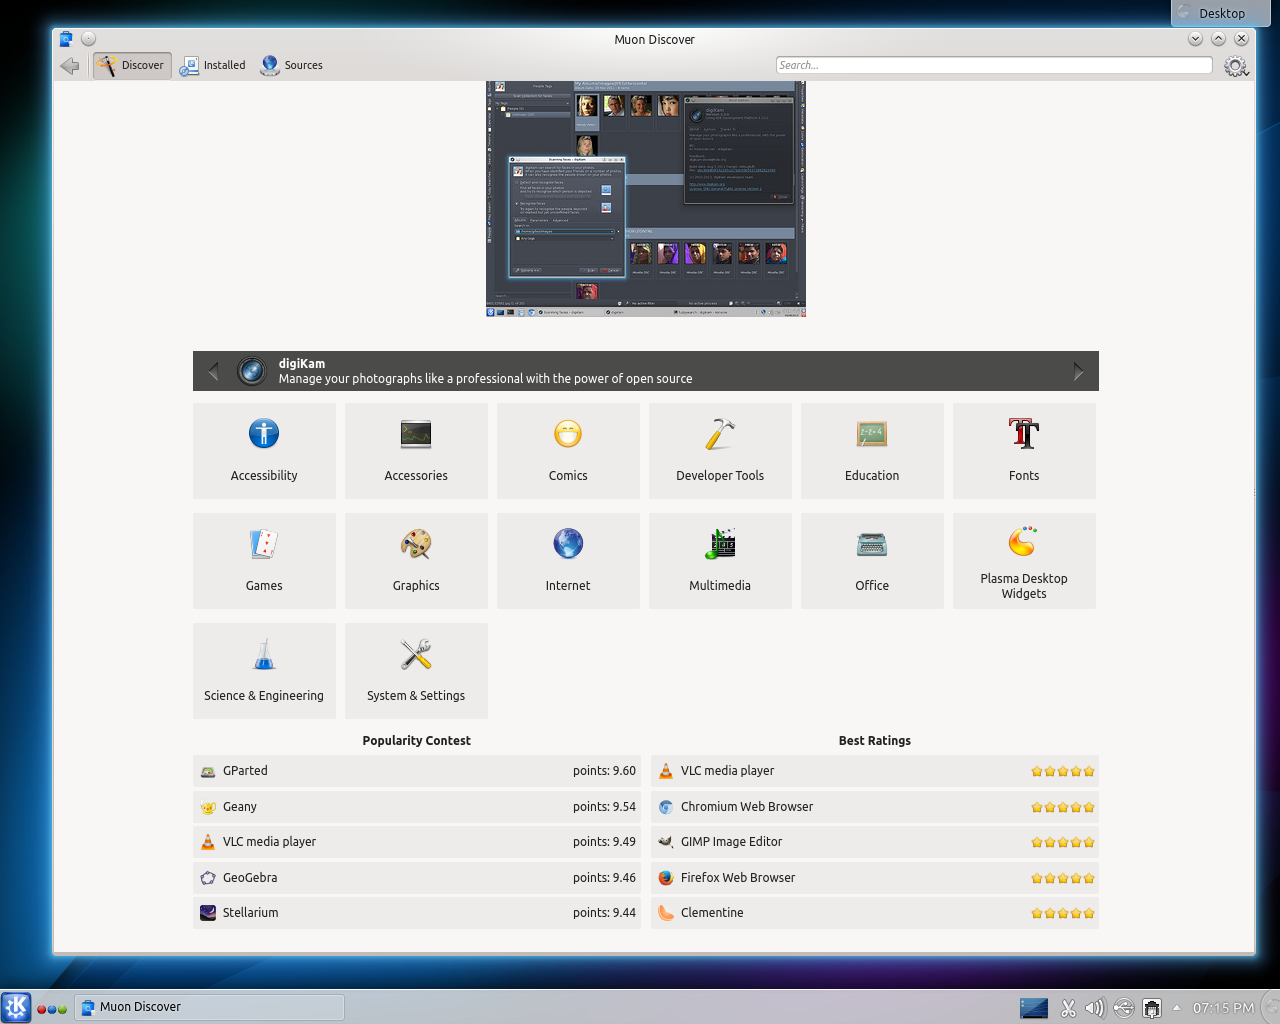The image size is (1280, 1024).
Task: Show previous featured application
Action: [x=213, y=371]
